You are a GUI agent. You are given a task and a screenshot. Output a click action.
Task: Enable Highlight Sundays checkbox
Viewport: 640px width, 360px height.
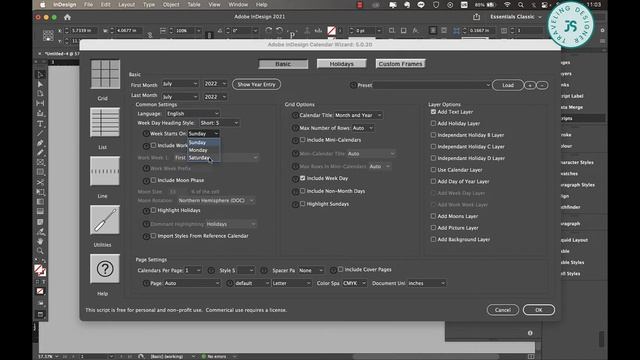[x=302, y=203]
